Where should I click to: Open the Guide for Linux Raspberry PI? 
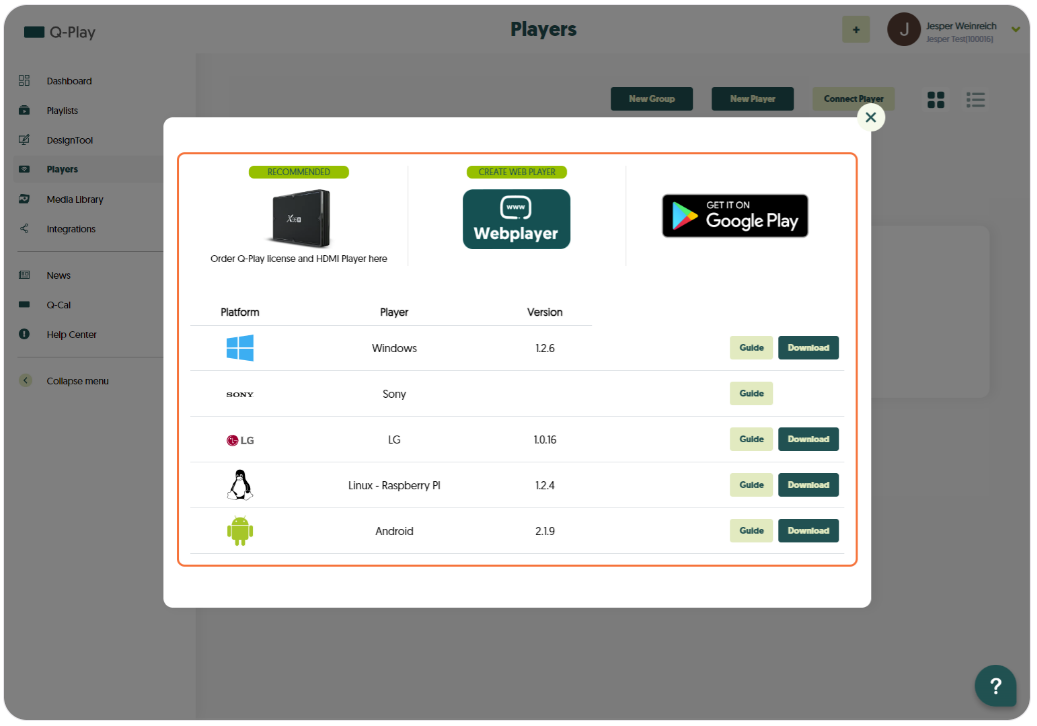pyautogui.click(x=751, y=485)
